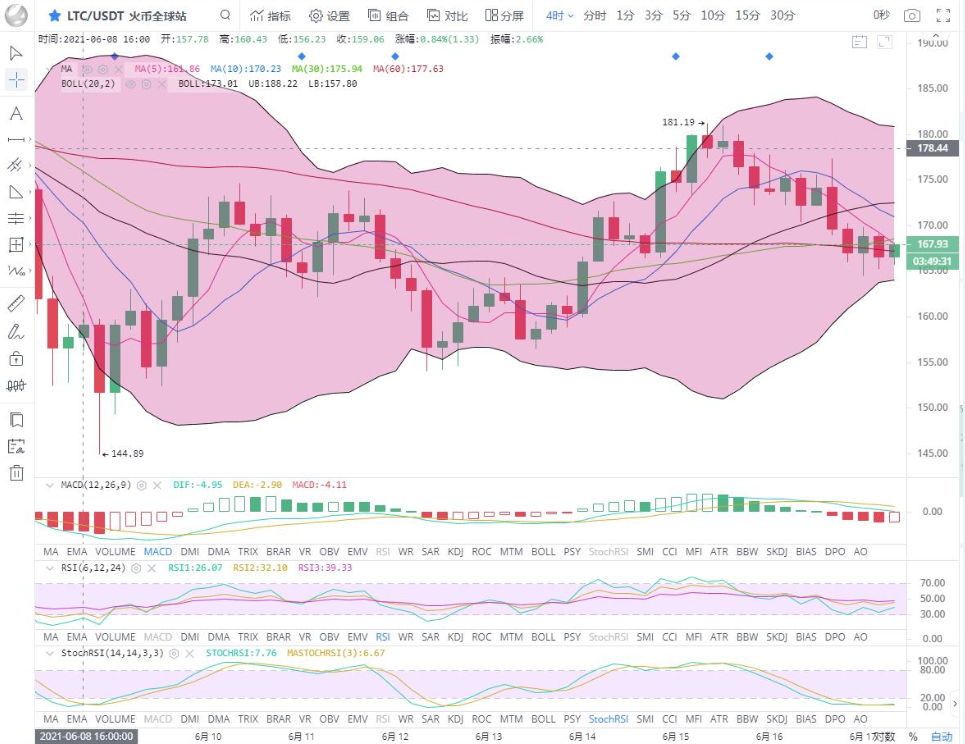The height and width of the screenshot is (744, 965).
Task: Select the crosshair cursor tool
Action: pos(16,80)
